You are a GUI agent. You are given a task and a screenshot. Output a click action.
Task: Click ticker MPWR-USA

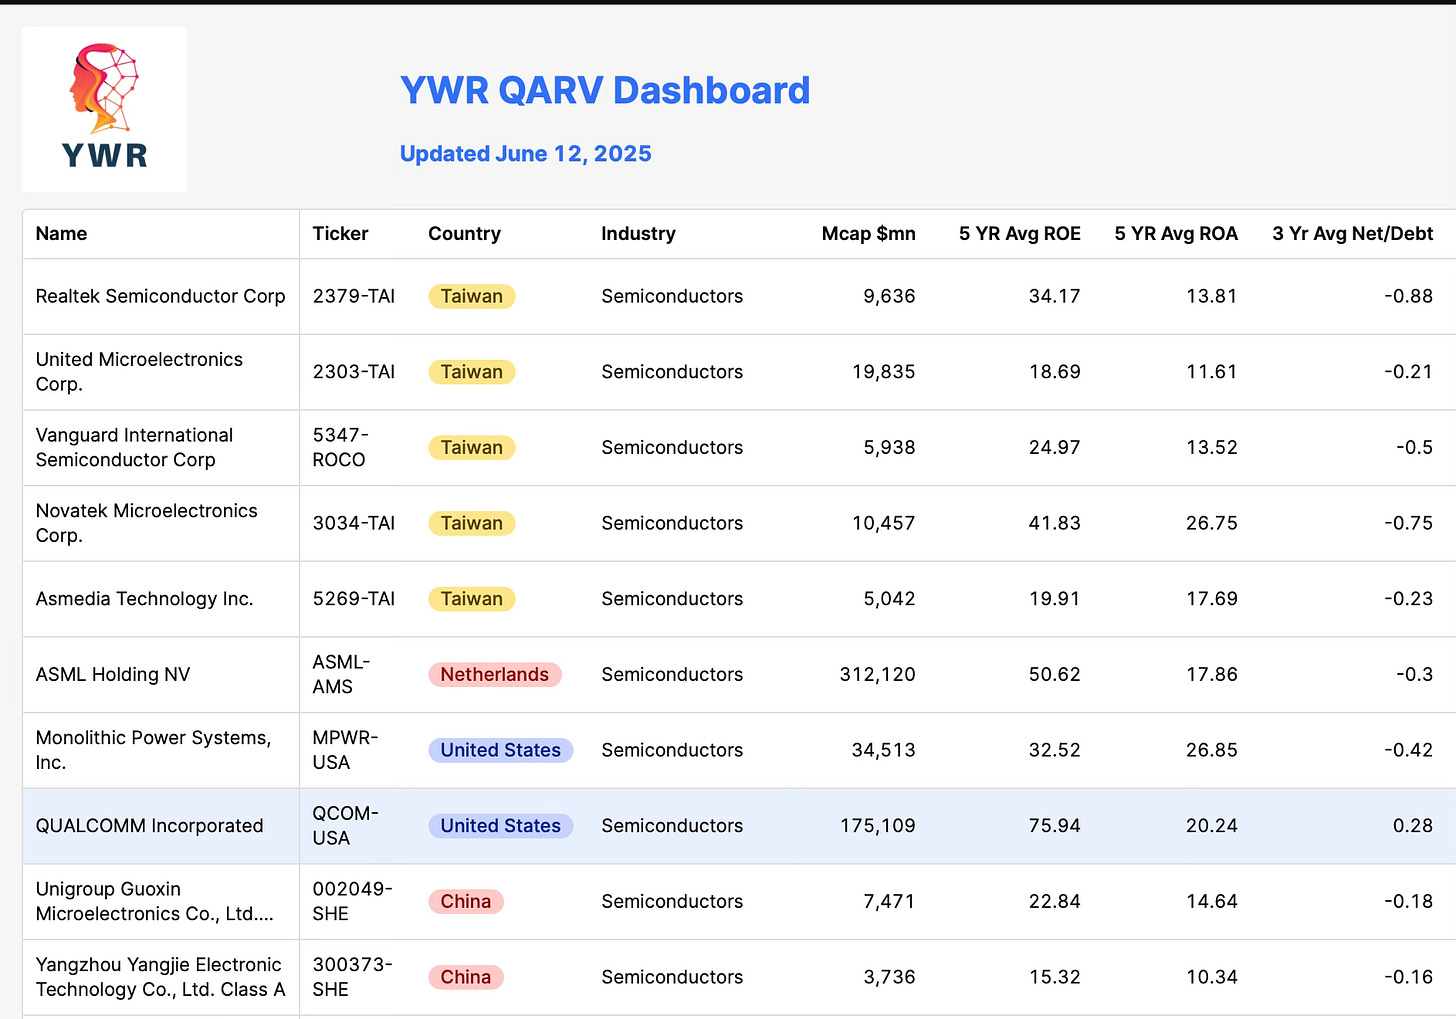[345, 750]
